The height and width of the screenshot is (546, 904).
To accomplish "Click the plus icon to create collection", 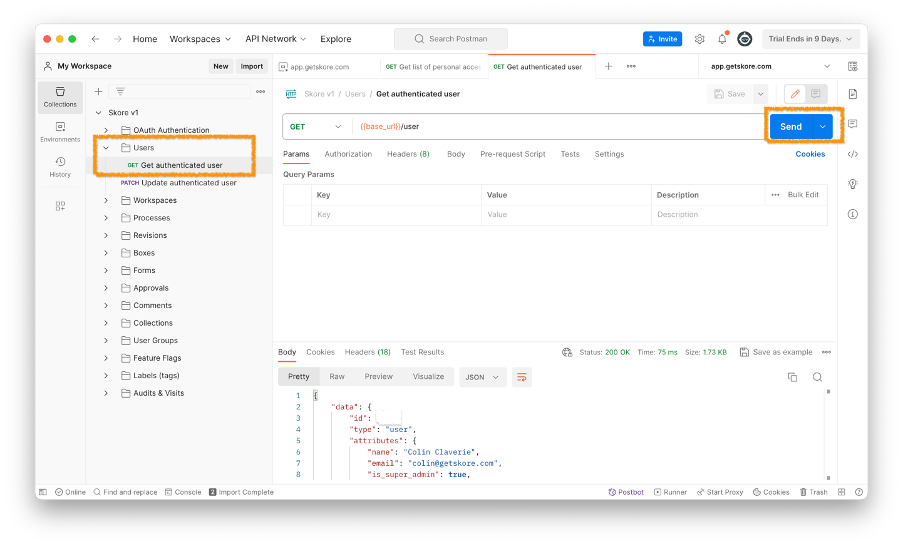I will point(99,92).
